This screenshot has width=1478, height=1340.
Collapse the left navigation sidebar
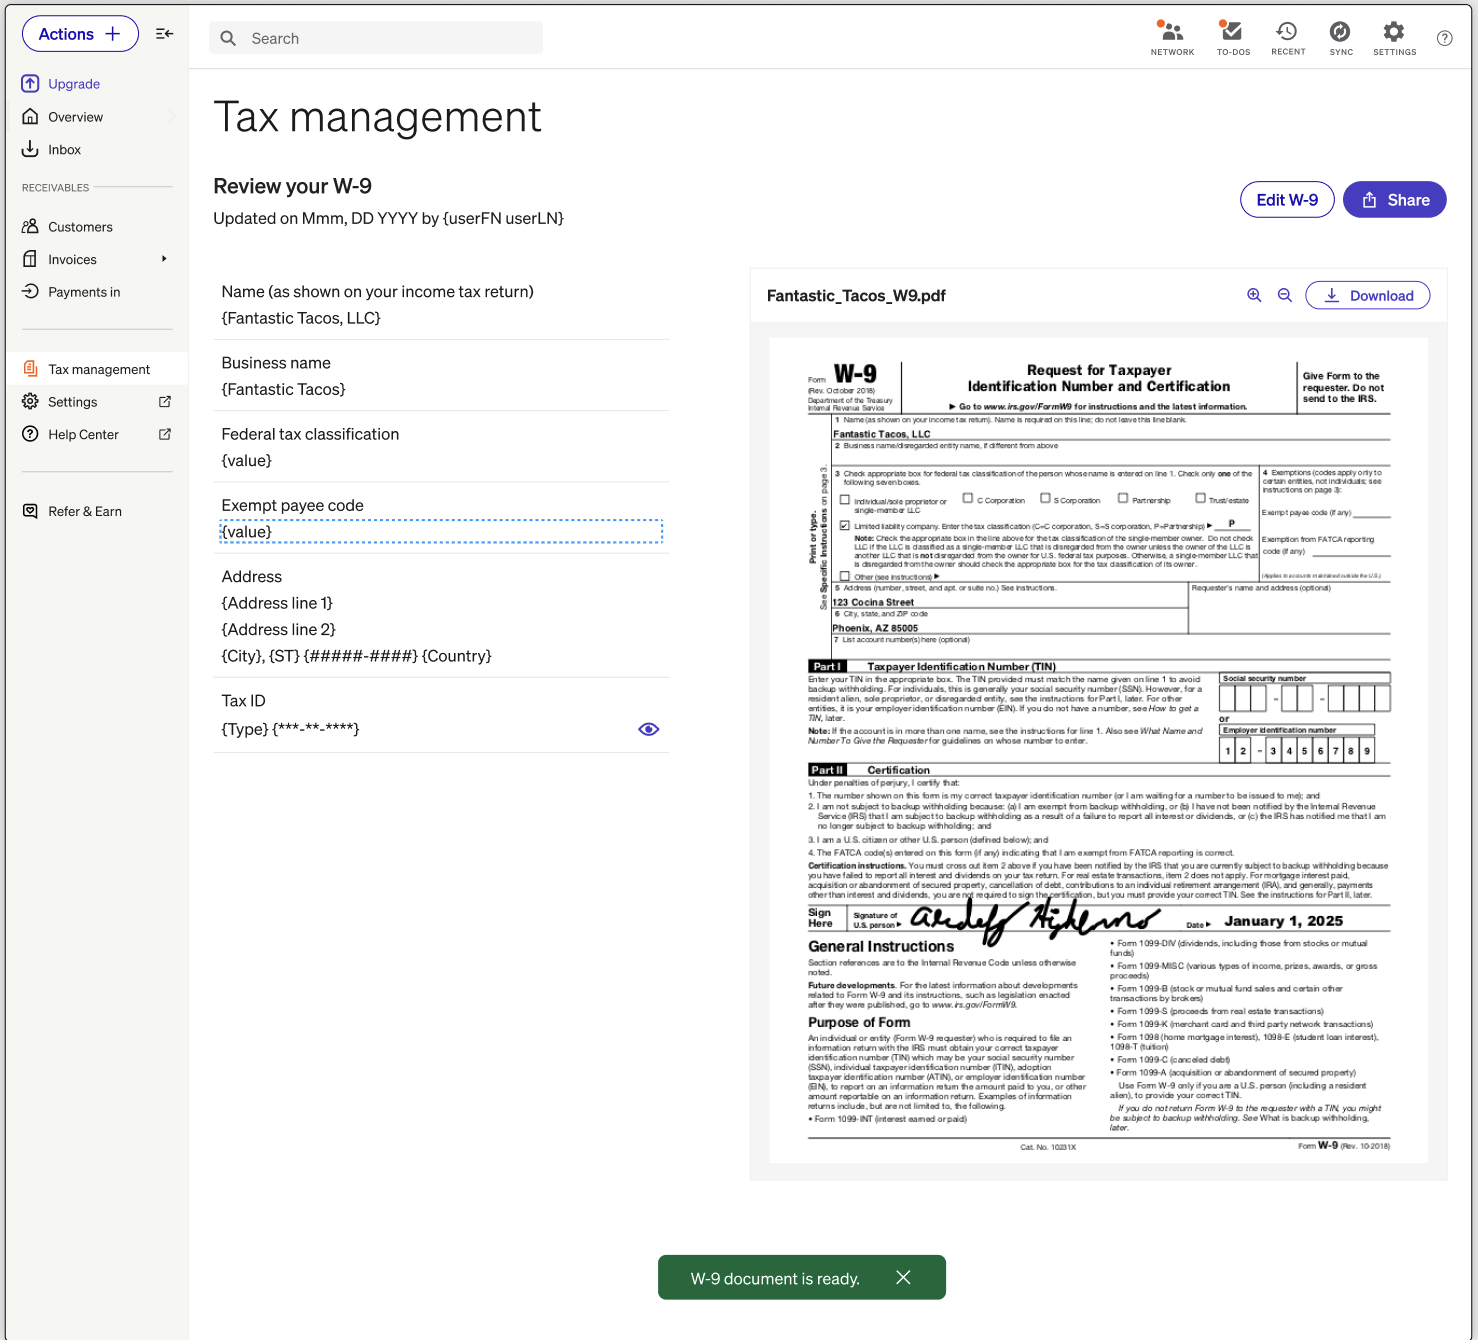(x=164, y=33)
